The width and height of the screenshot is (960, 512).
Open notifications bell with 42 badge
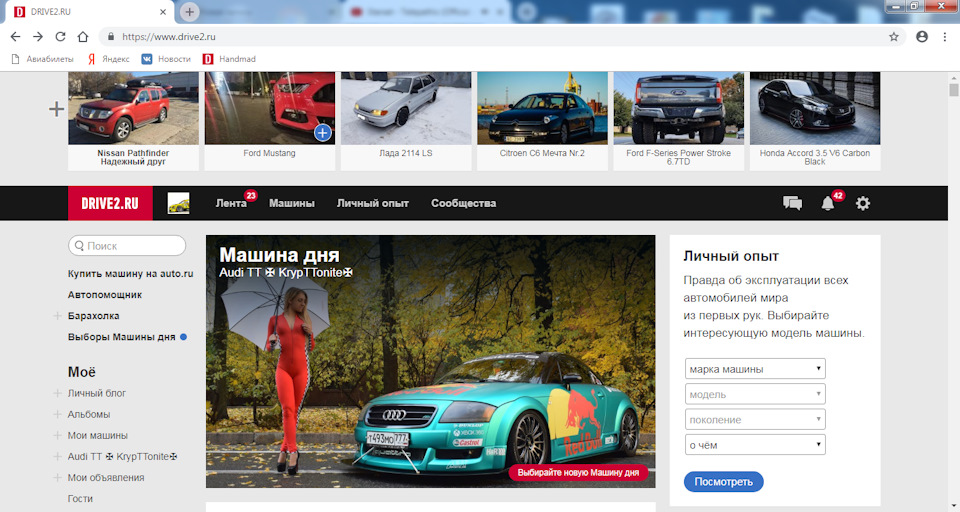pos(828,203)
